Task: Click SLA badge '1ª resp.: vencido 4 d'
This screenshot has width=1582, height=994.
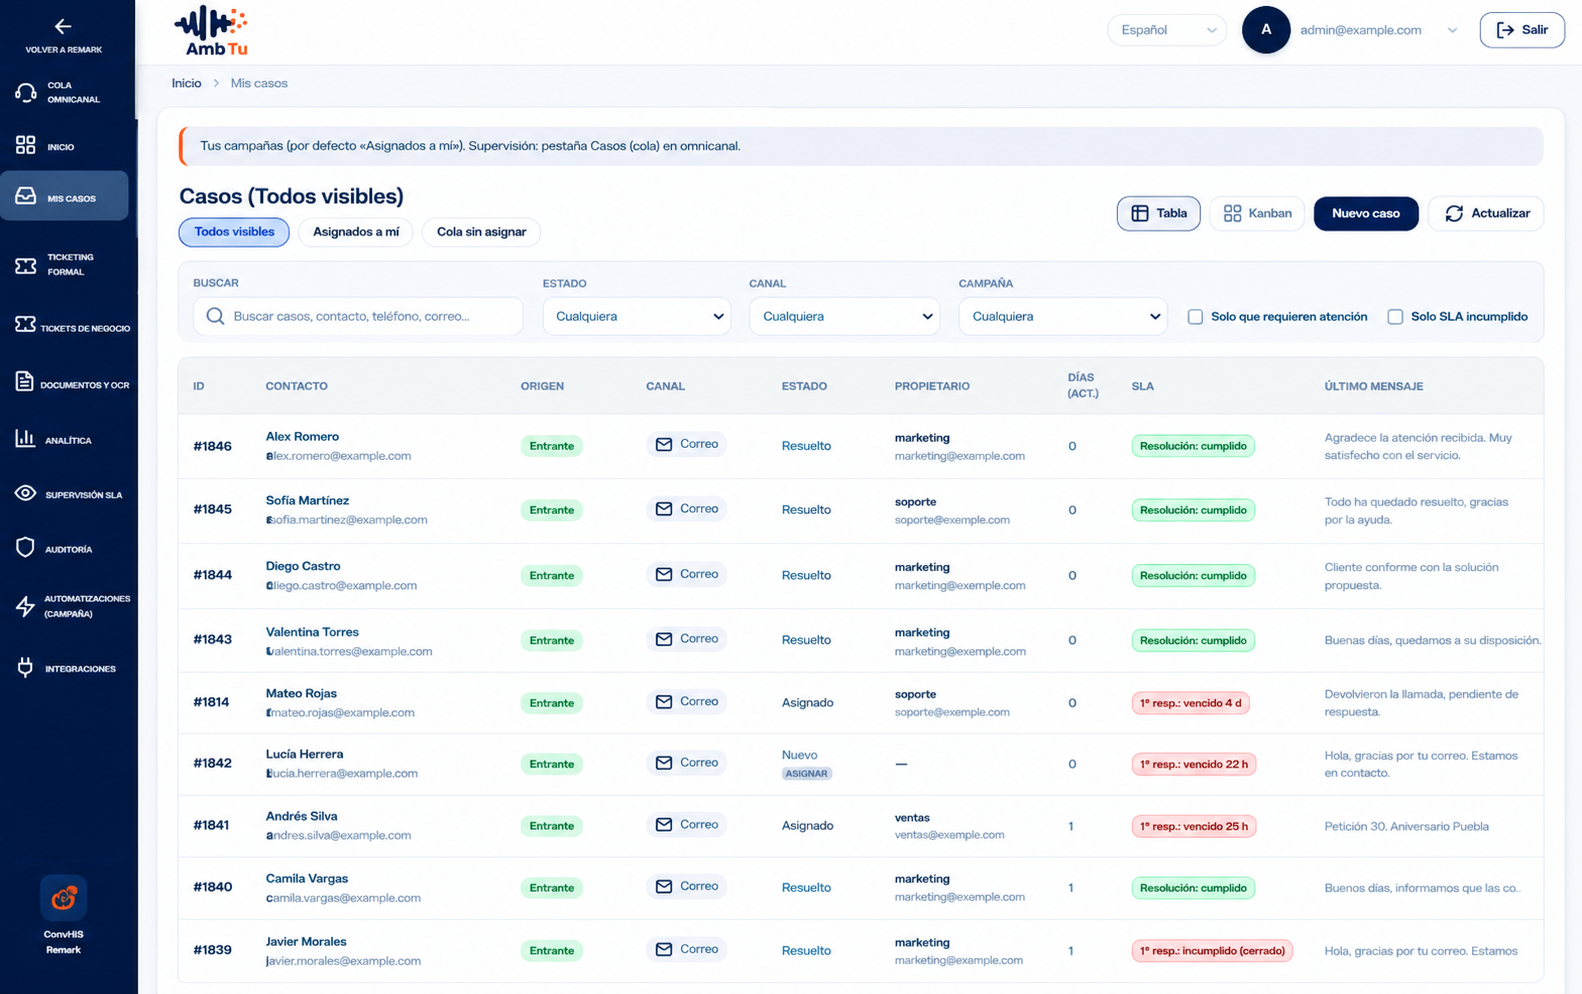Action: 1191,703
